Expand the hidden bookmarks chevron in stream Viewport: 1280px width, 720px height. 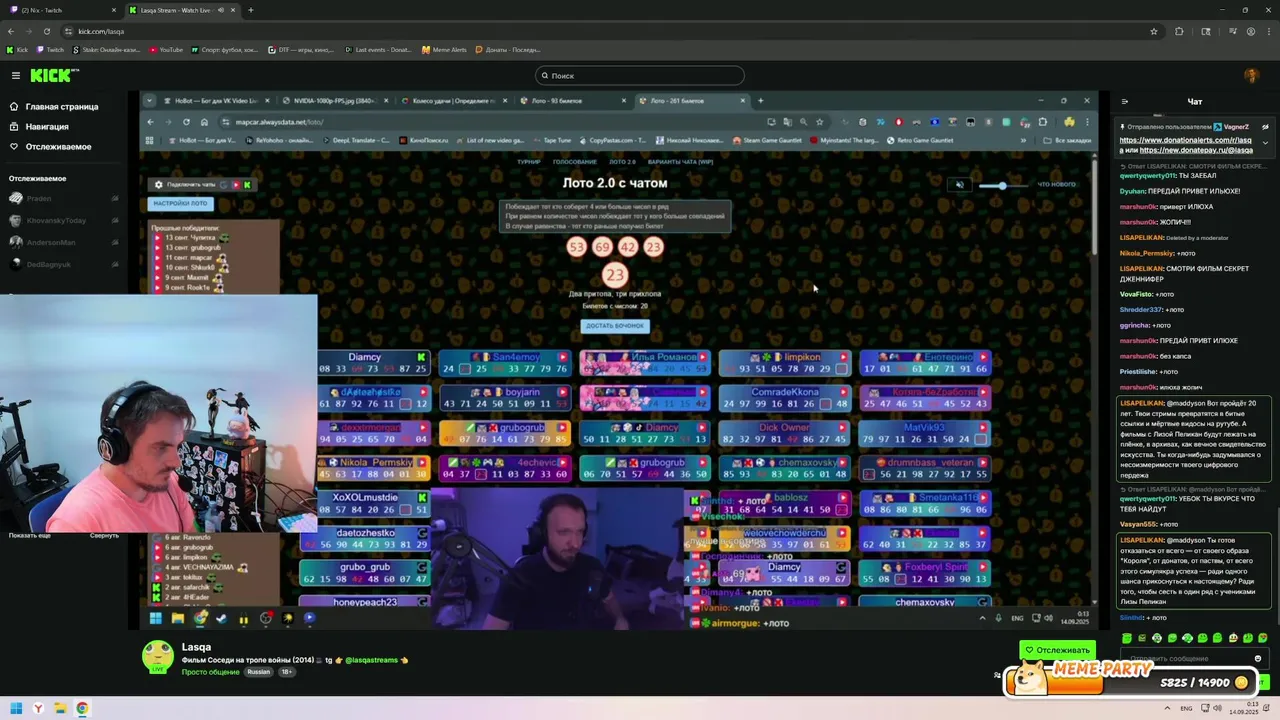1023,140
